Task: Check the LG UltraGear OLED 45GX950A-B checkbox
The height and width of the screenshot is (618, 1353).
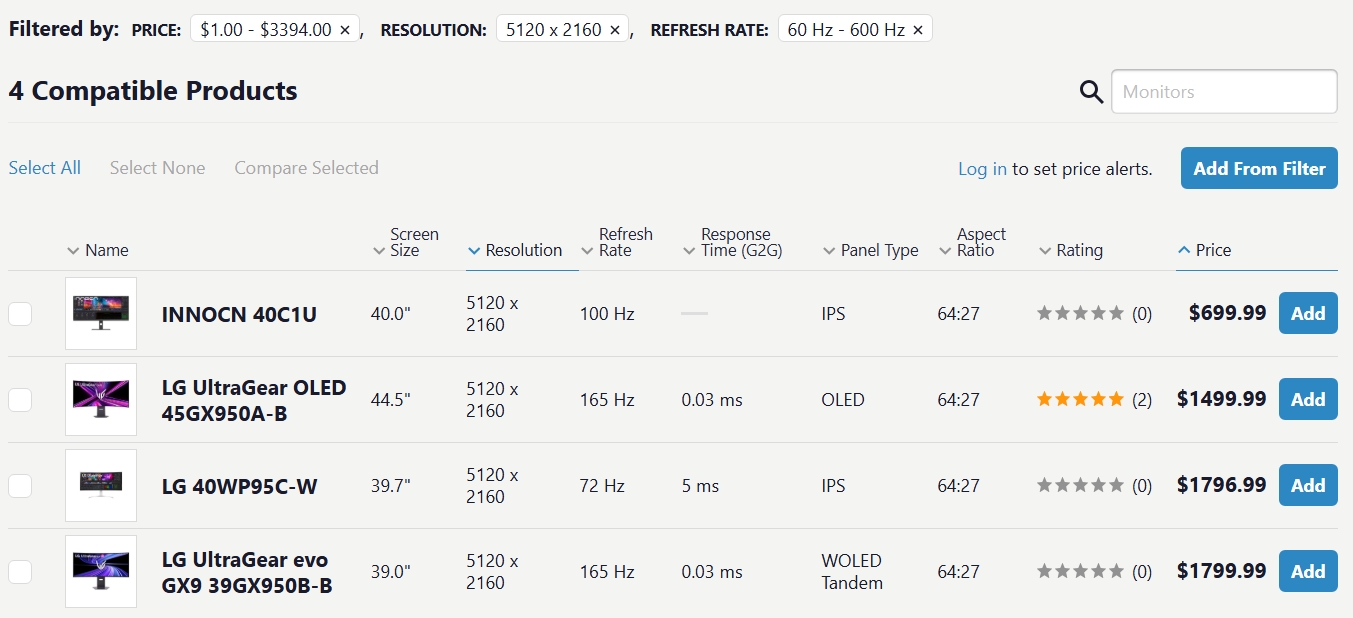Action: pos(20,400)
